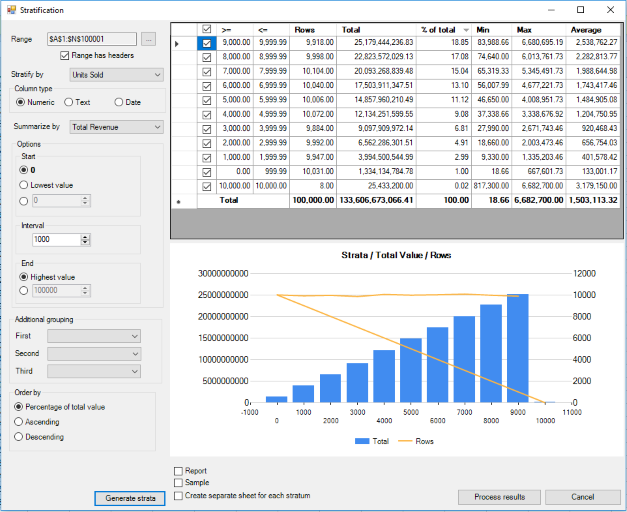Screen dimensions: 627x512
Task: Maximize the Stratification window
Action: pyautogui.click(x=580, y=10)
